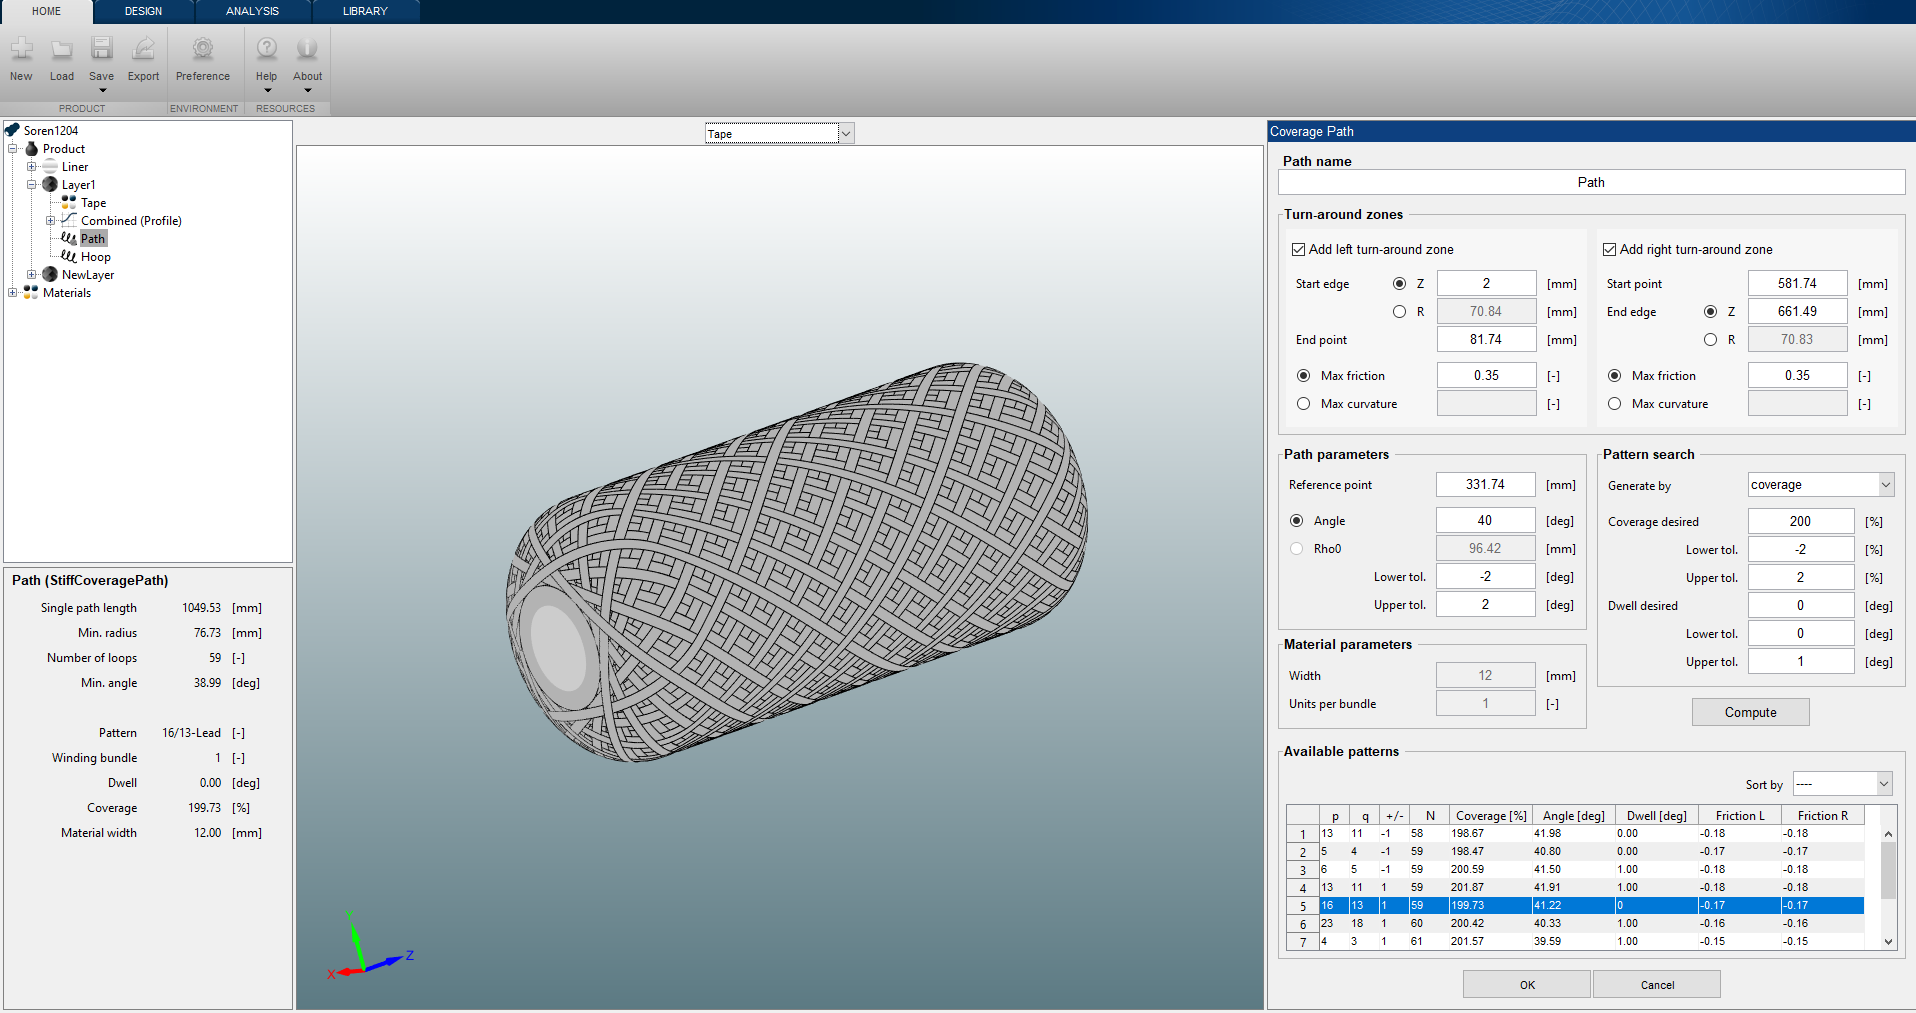The height and width of the screenshot is (1013, 1916).
Task: Click the Cancel button
Action: [1656, 985]
